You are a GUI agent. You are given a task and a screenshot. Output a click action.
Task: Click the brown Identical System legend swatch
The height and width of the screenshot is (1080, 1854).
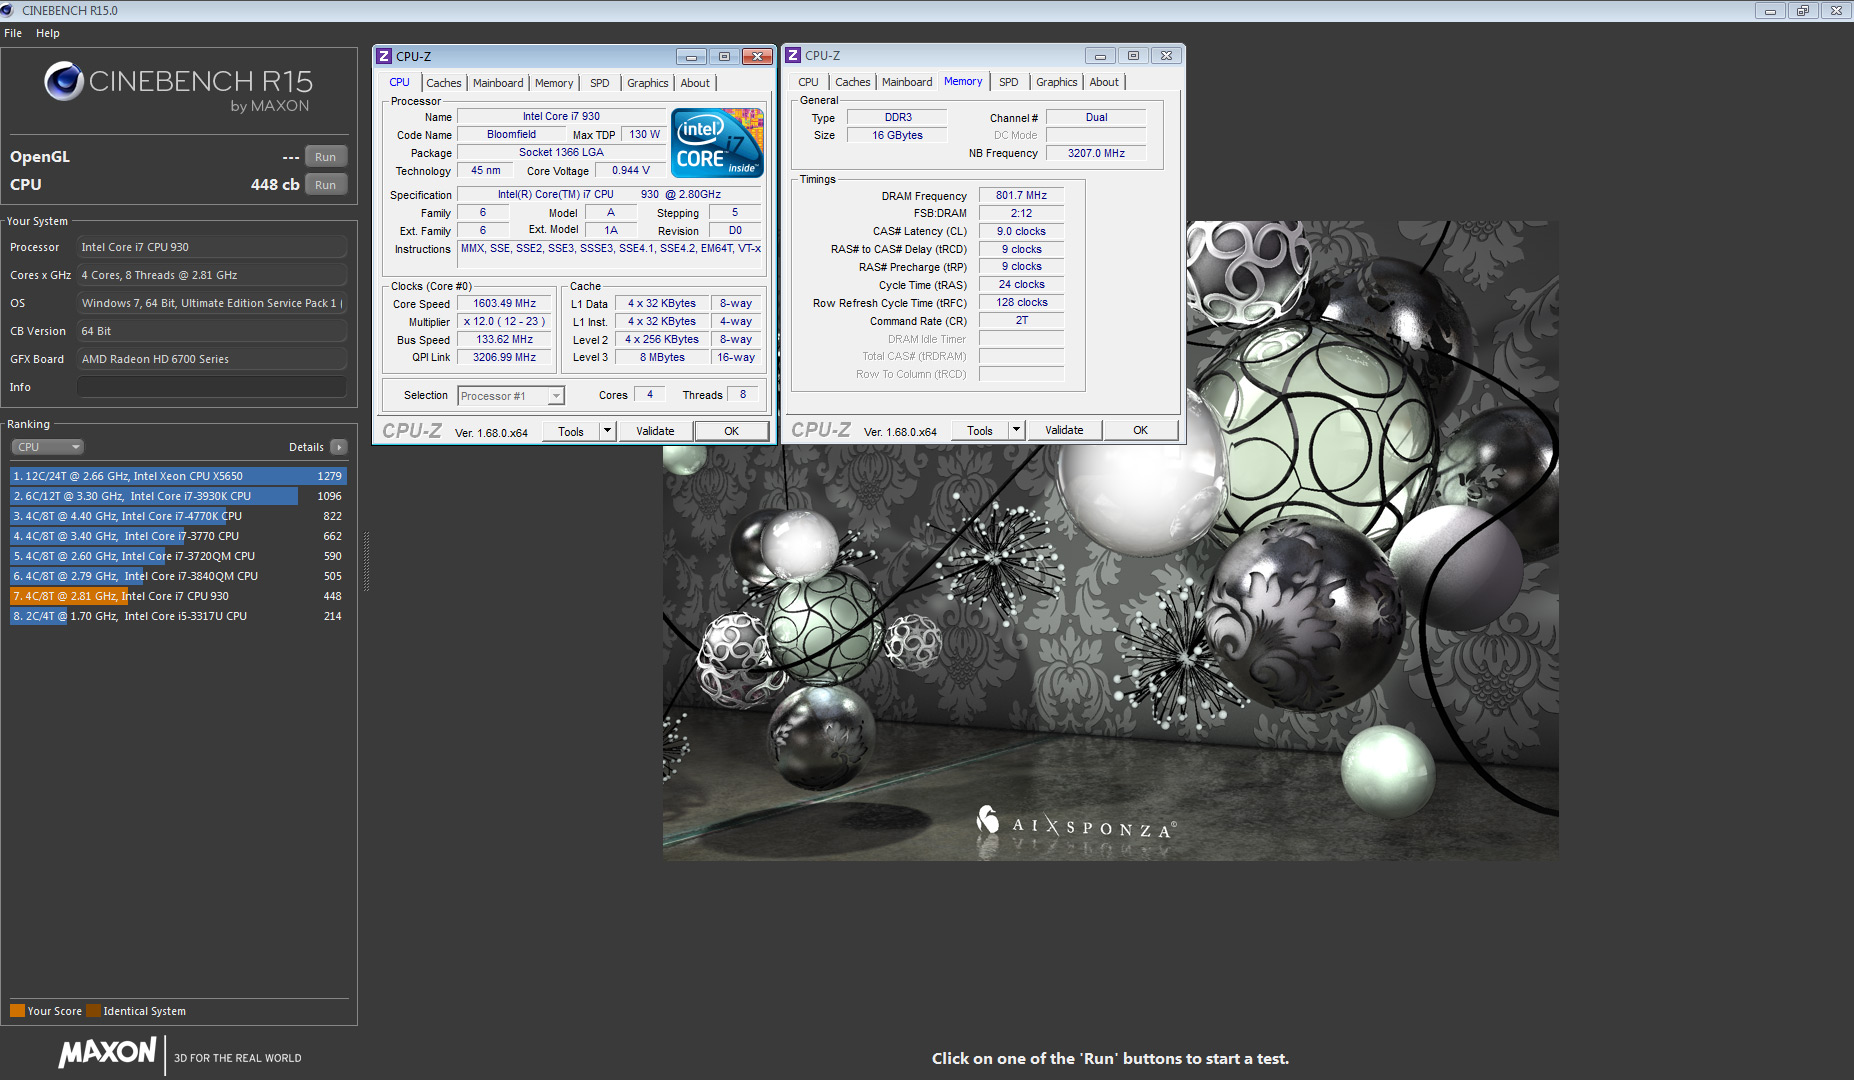[x=94, y=1010]
